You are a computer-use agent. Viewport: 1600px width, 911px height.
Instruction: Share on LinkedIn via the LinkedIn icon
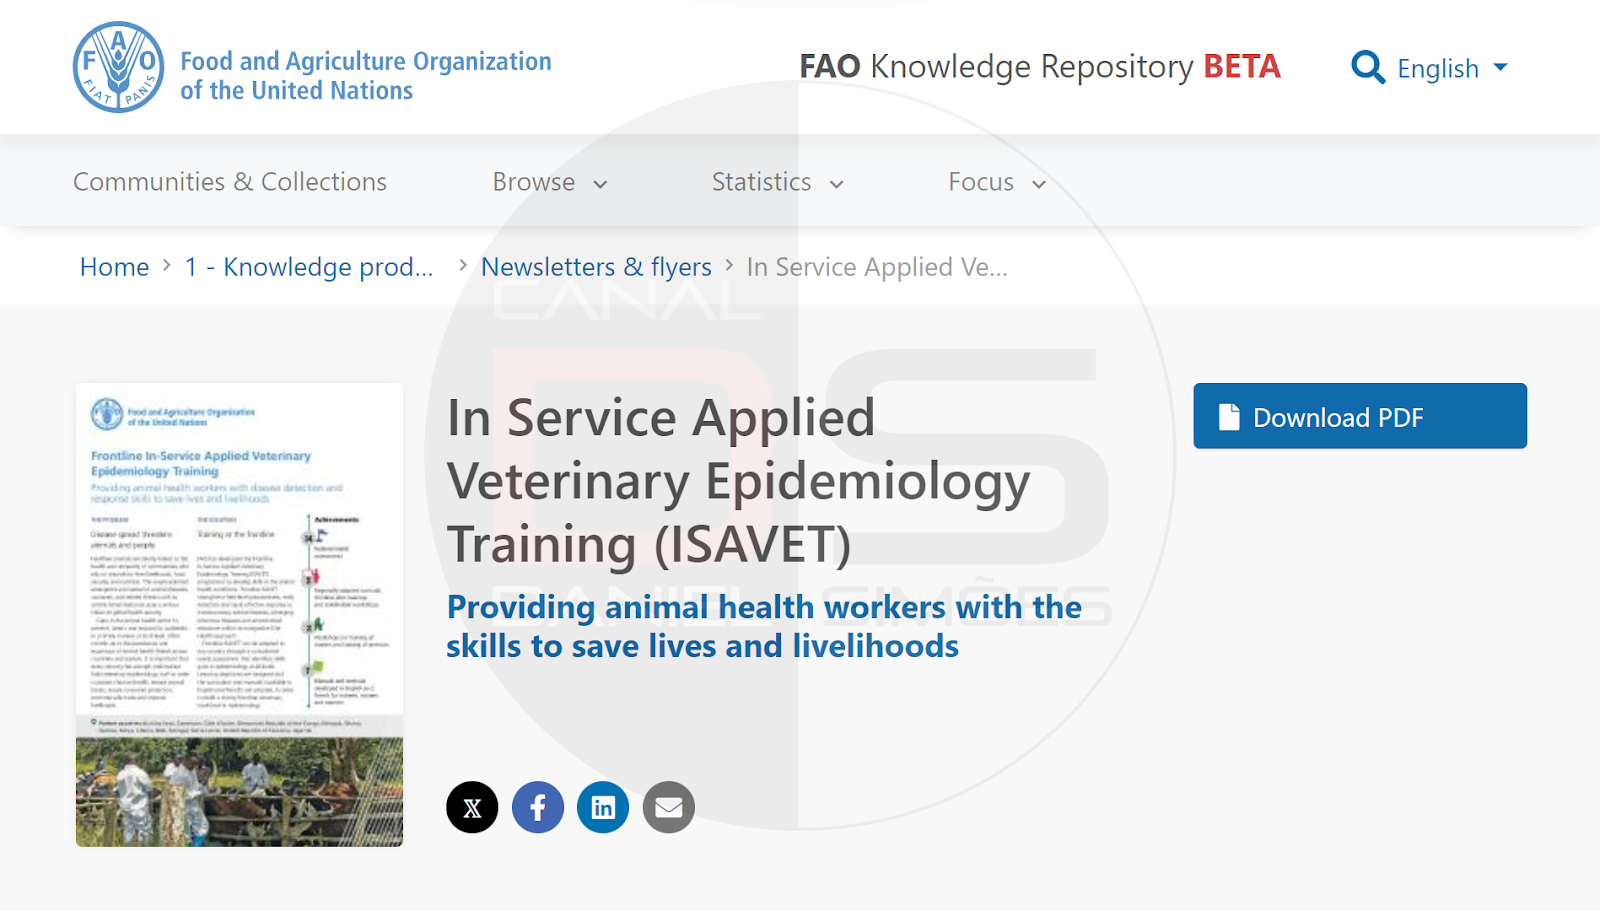[x=603, y=807]
